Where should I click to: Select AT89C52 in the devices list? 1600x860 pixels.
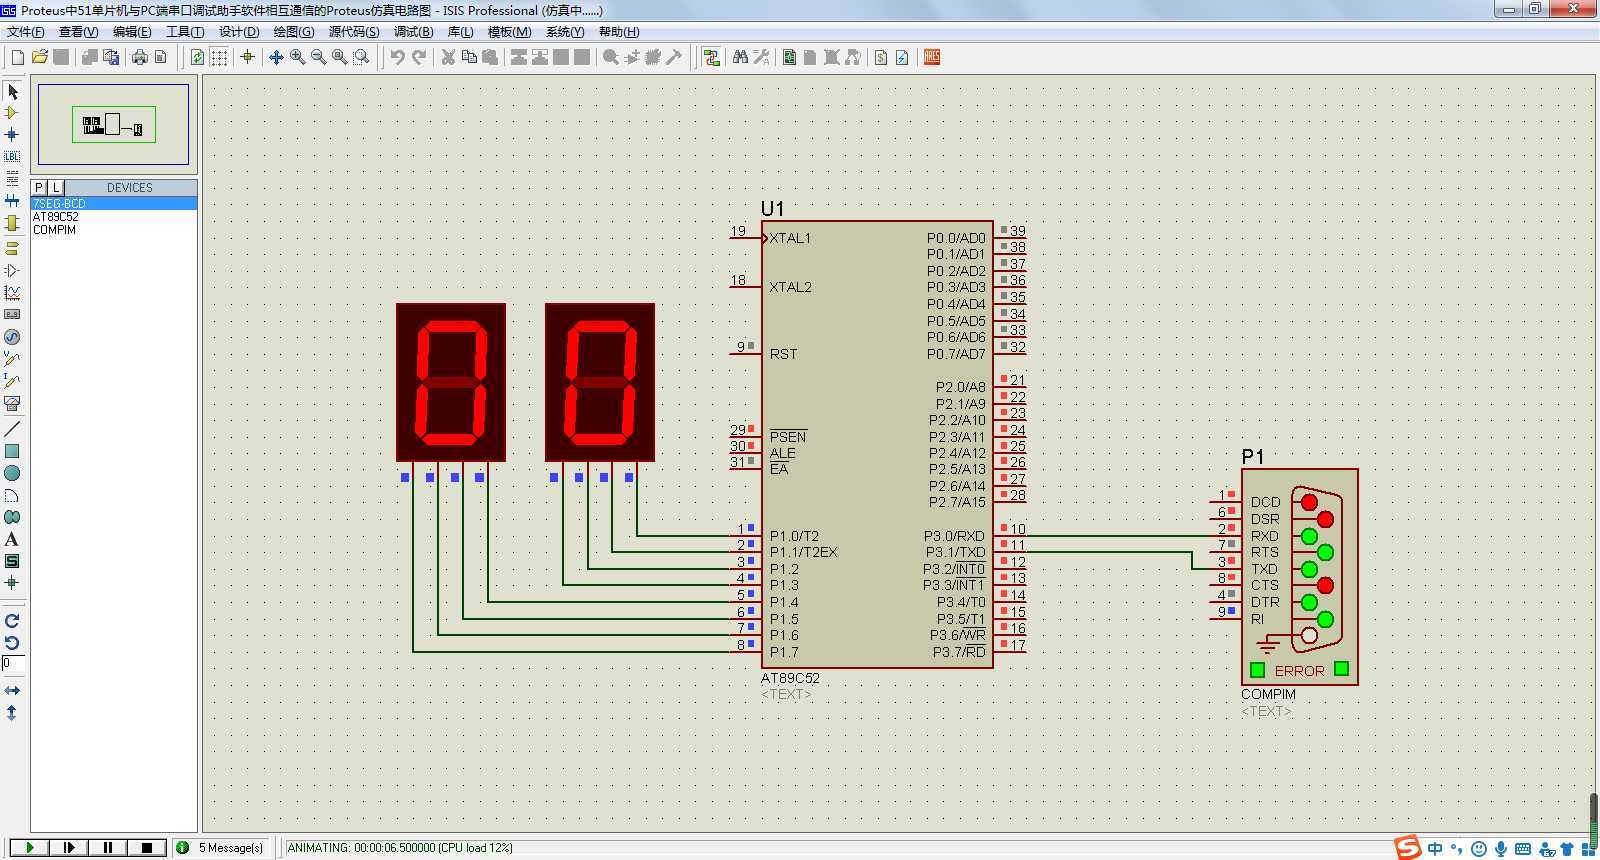(56, 216)
